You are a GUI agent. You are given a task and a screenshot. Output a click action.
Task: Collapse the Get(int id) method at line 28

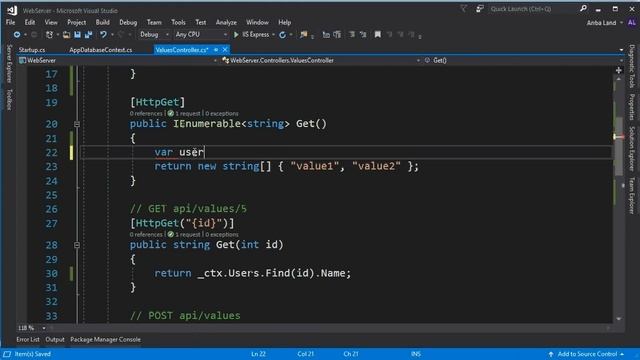pos(77,245)
